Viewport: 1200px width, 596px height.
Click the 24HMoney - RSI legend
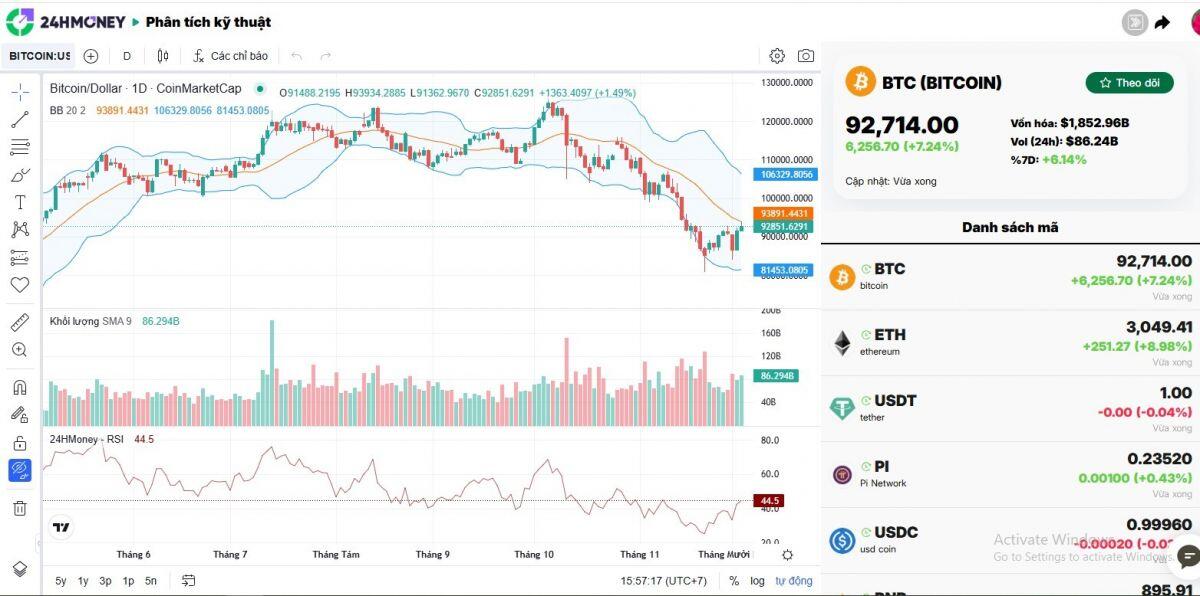coord(88,439)
